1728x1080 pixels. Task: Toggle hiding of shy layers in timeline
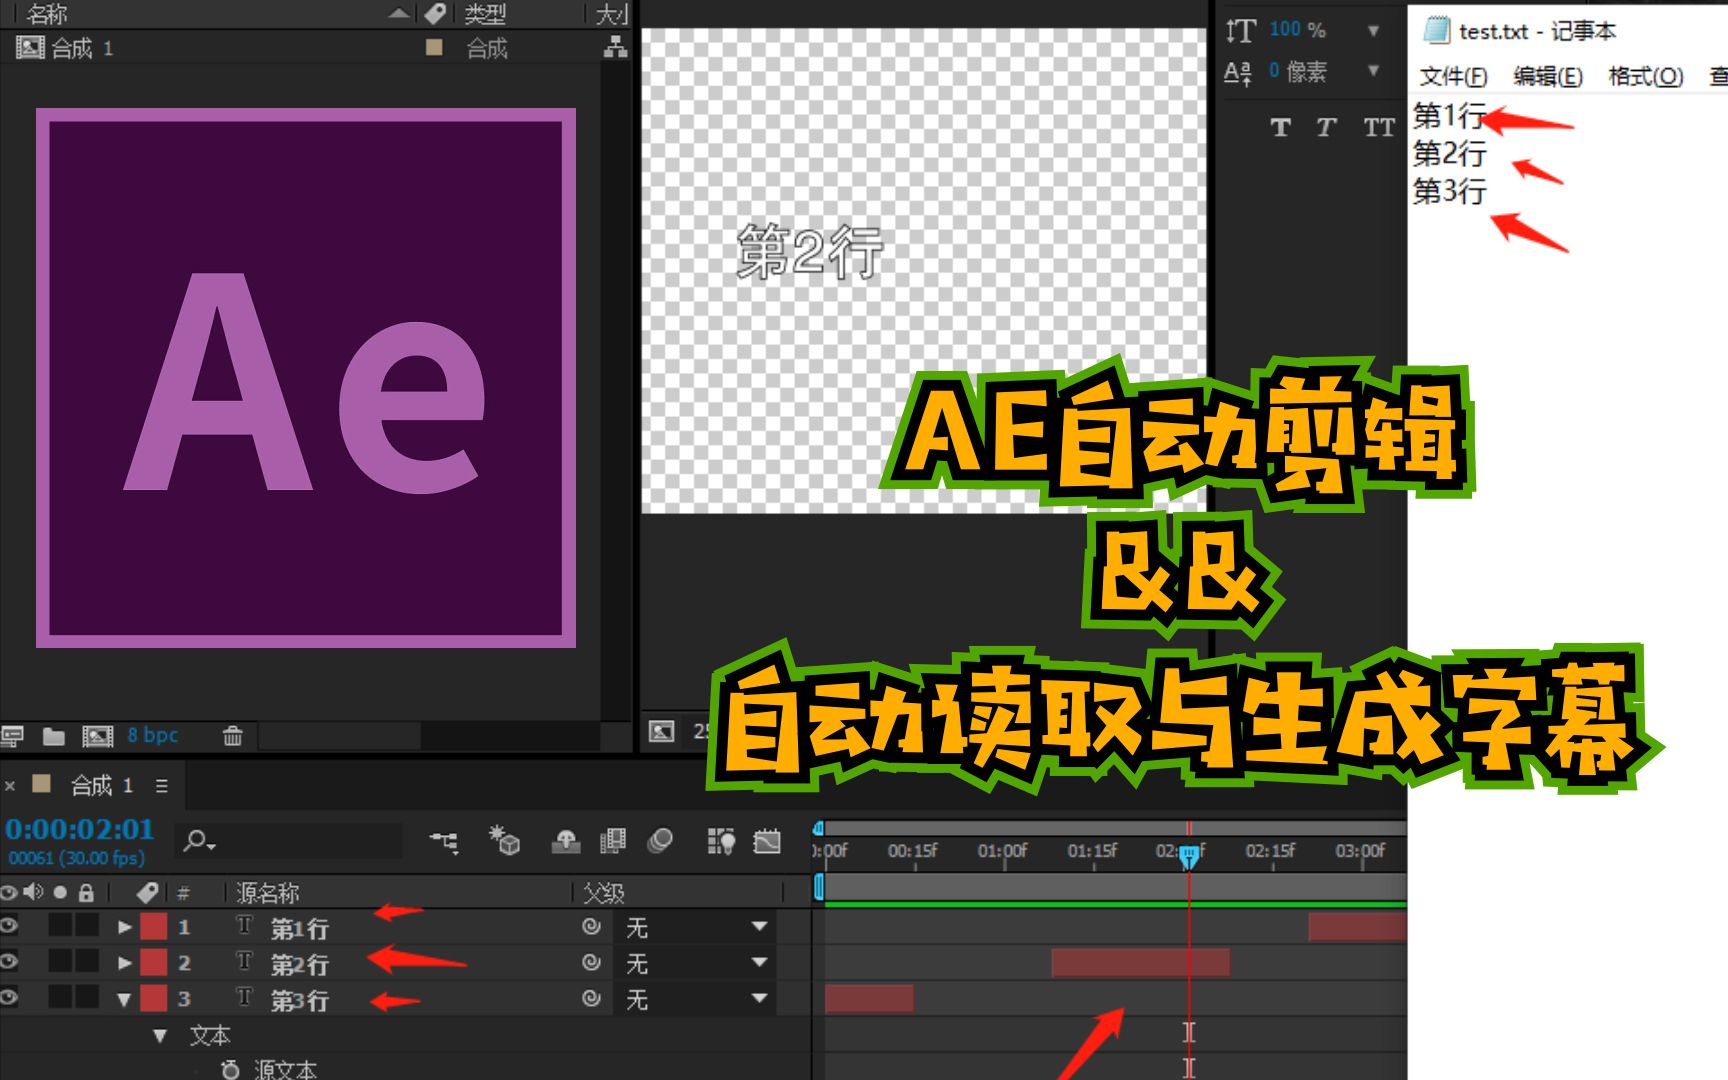click(x=566, y=841)
